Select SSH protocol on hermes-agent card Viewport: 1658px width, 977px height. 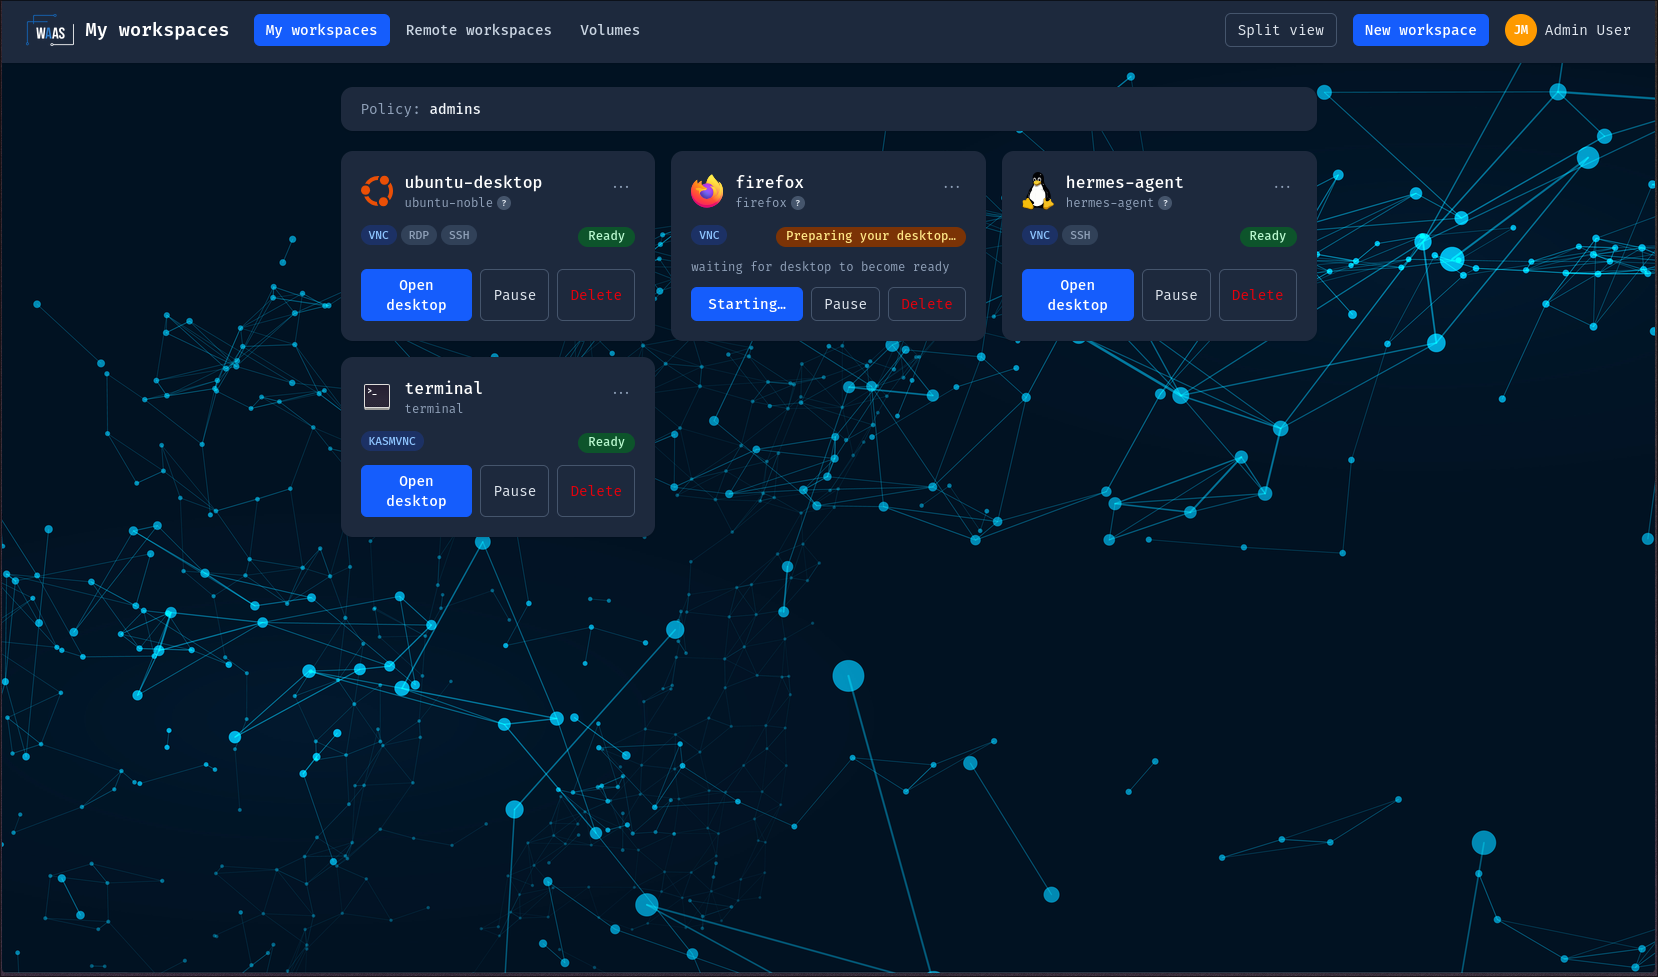click(x=1080, y=236)
